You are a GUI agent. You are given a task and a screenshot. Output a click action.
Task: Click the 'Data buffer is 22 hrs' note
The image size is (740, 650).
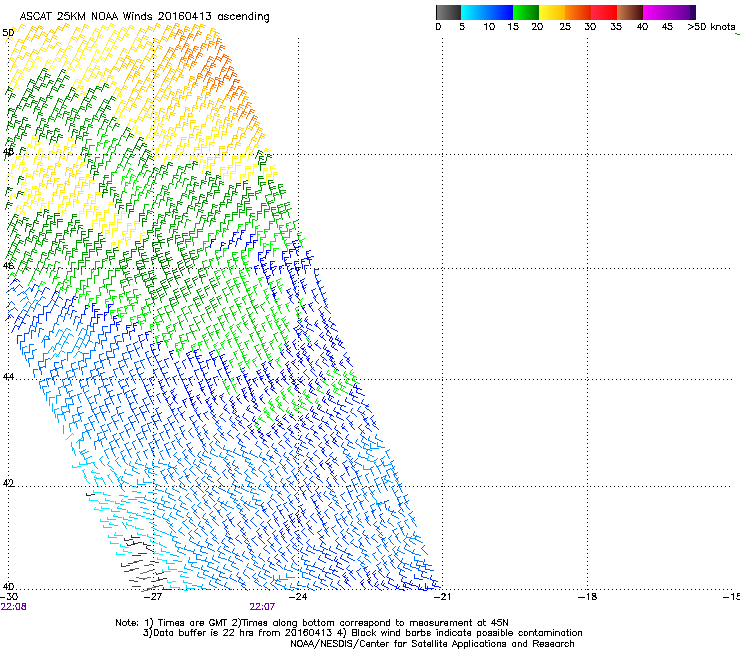click(x=362, y=633)
